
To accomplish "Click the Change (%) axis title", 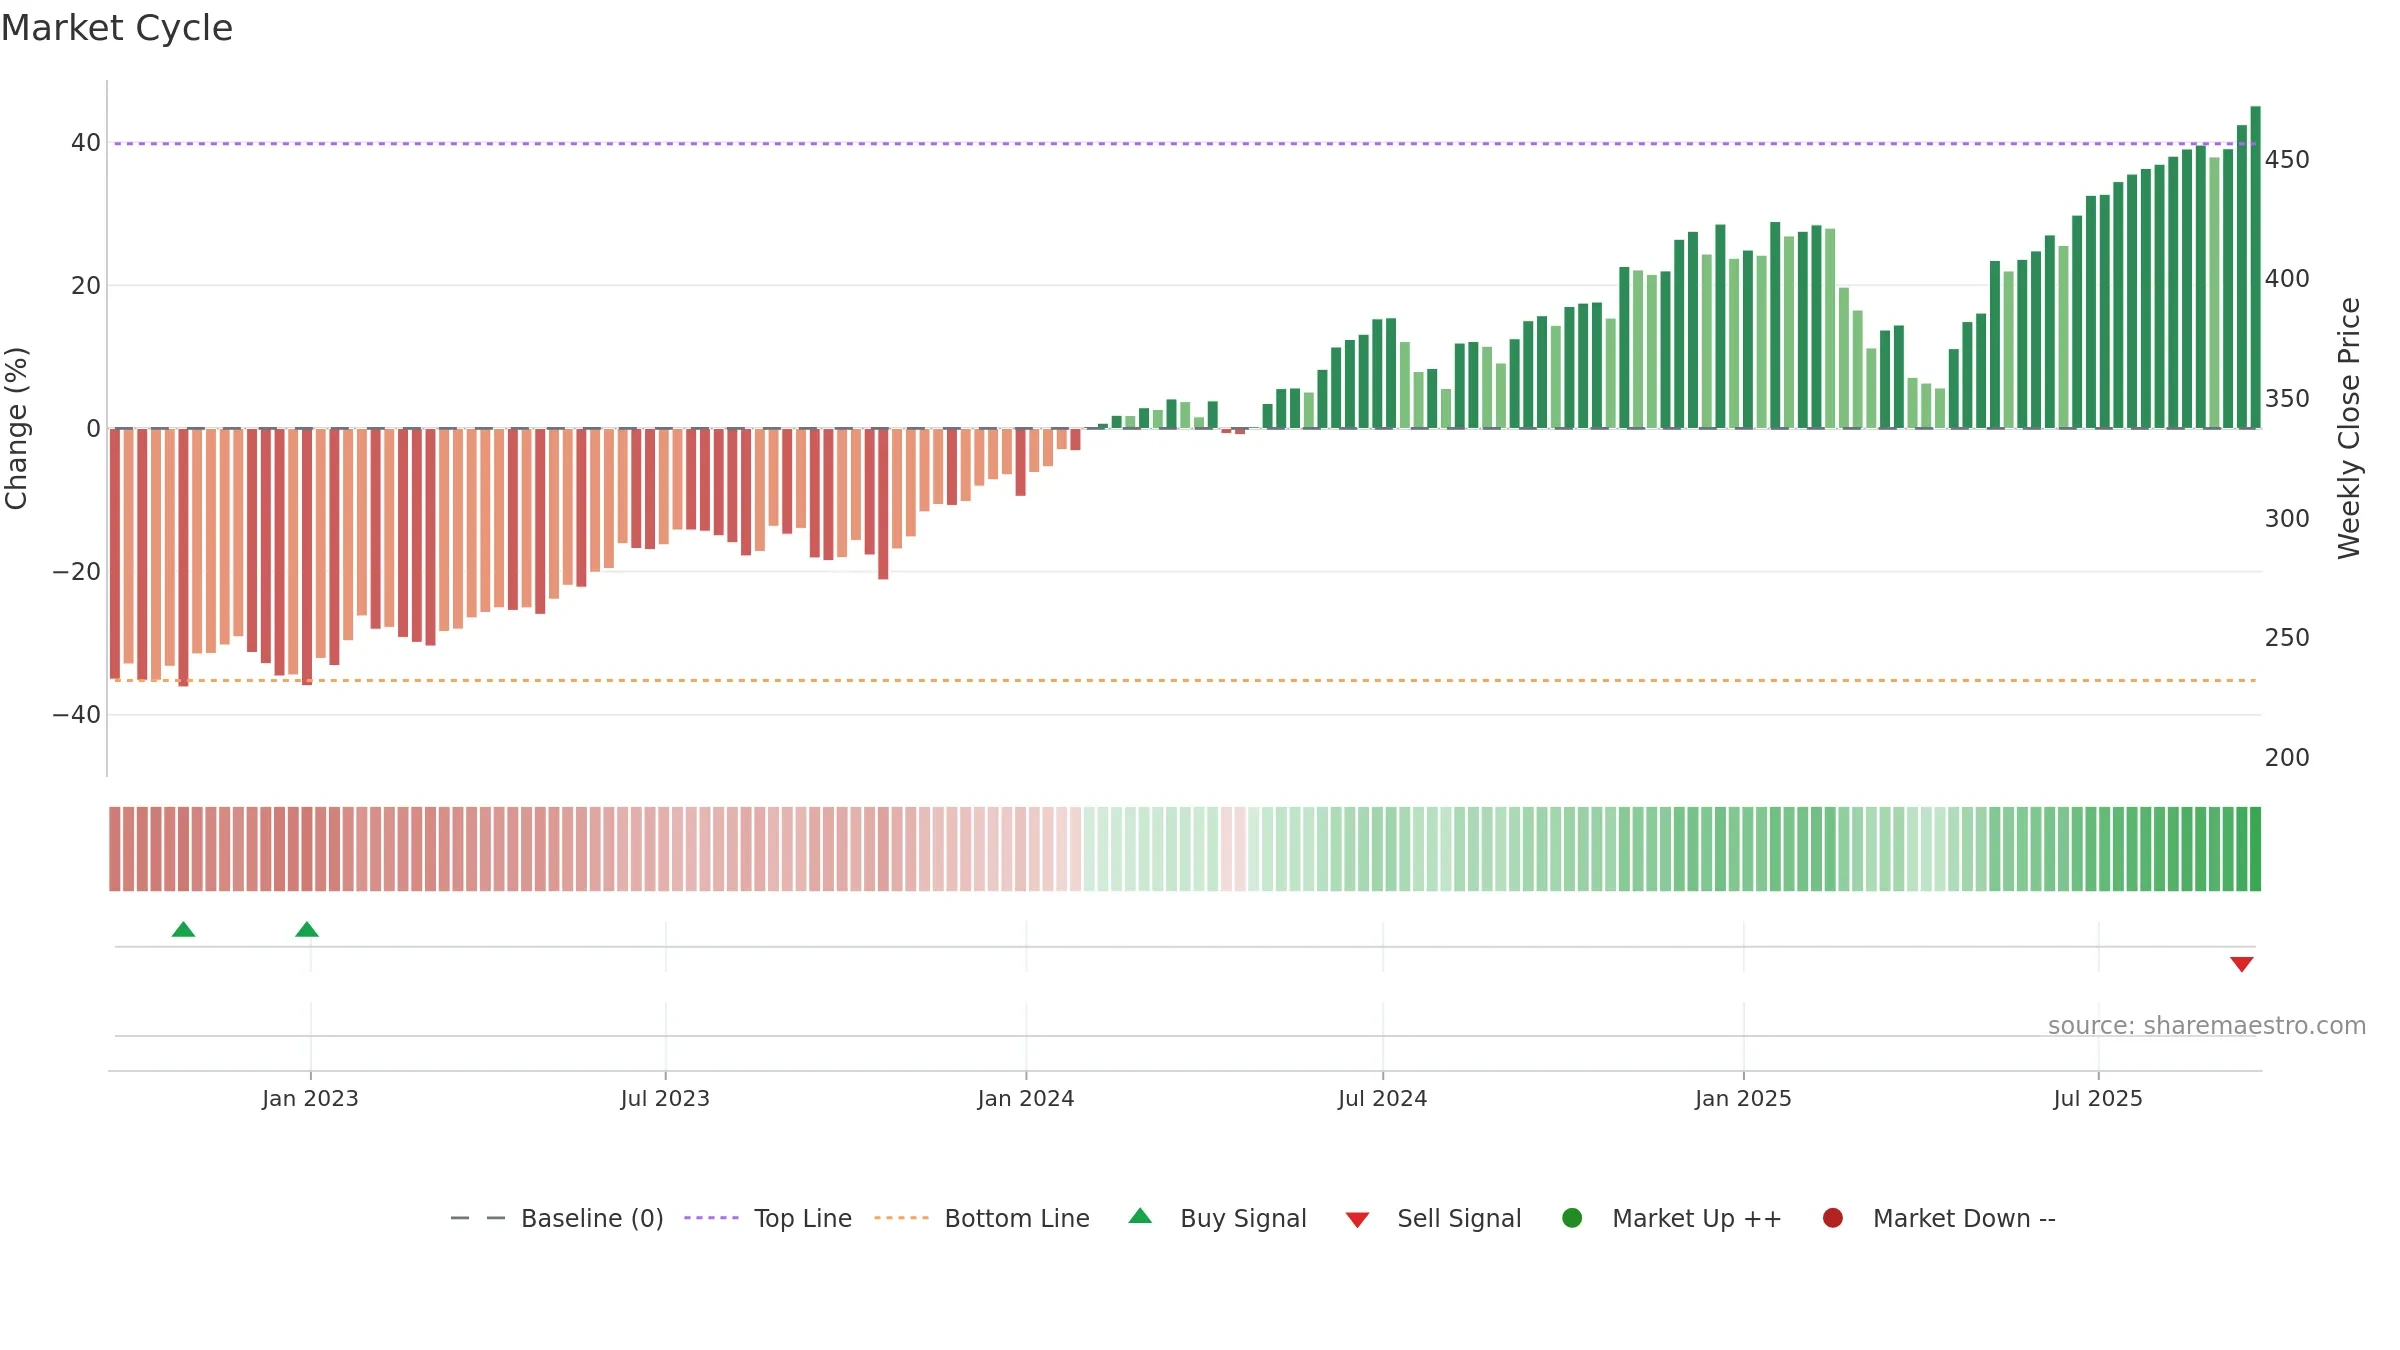I will click(x=16, y=428).
